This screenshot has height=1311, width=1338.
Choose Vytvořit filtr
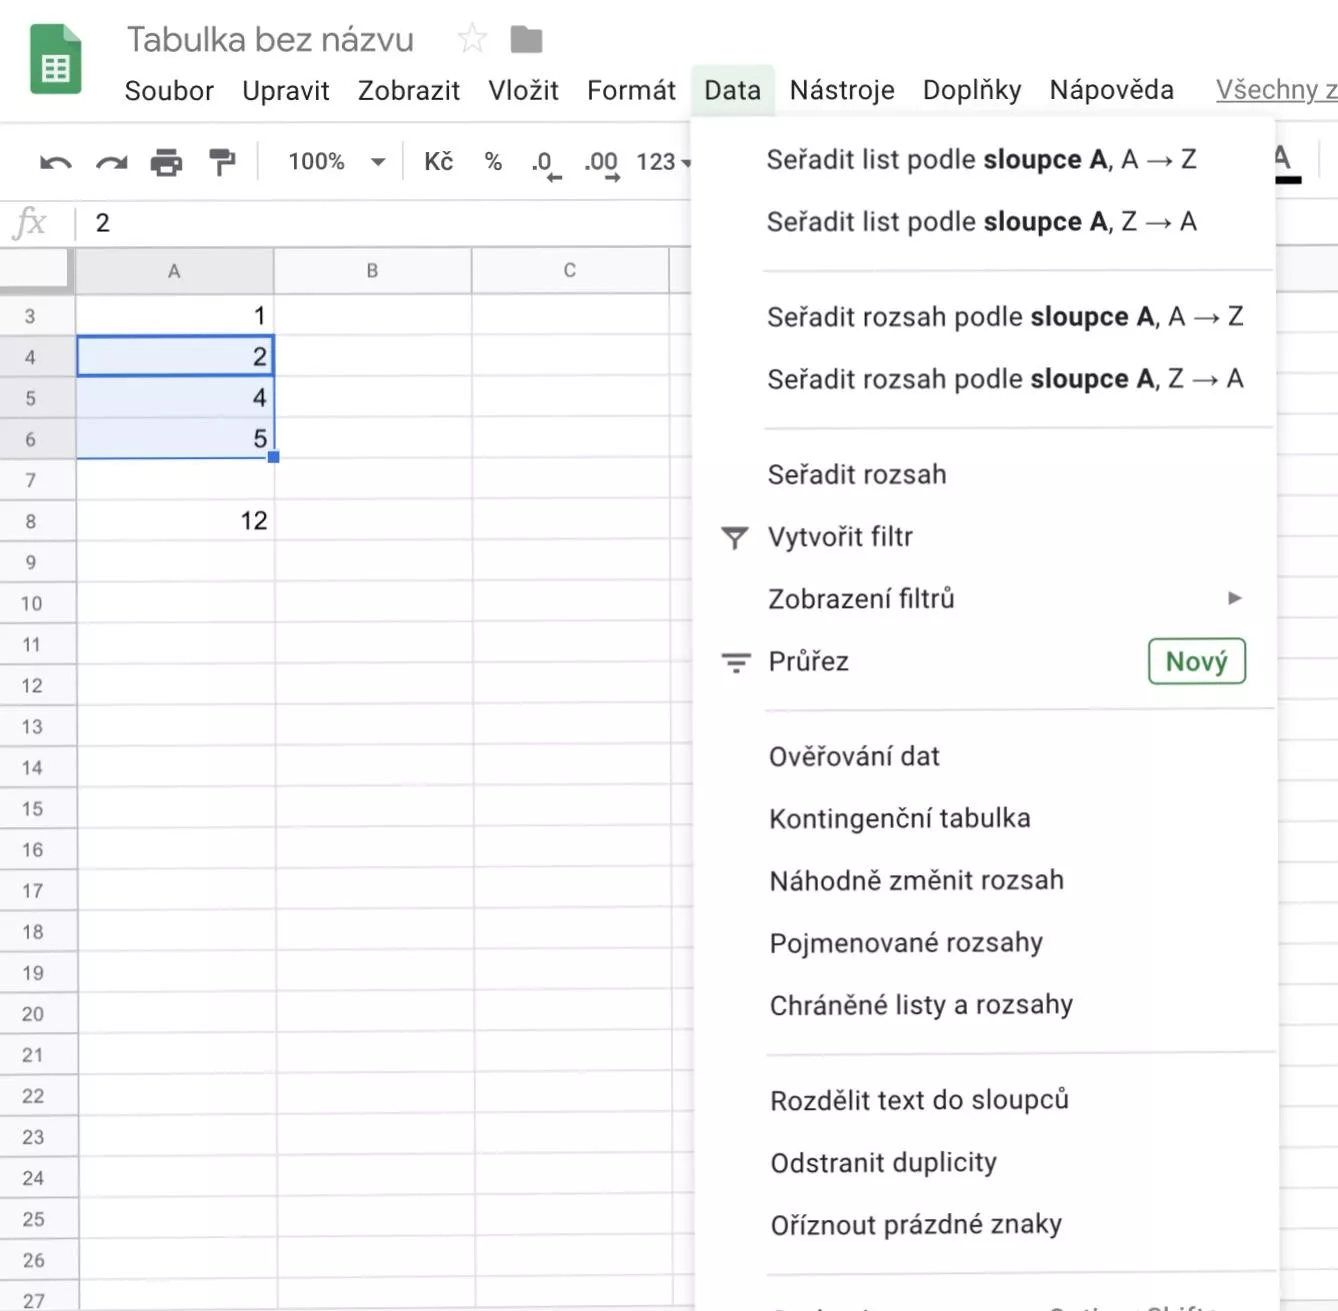click(x=840, y=537)
